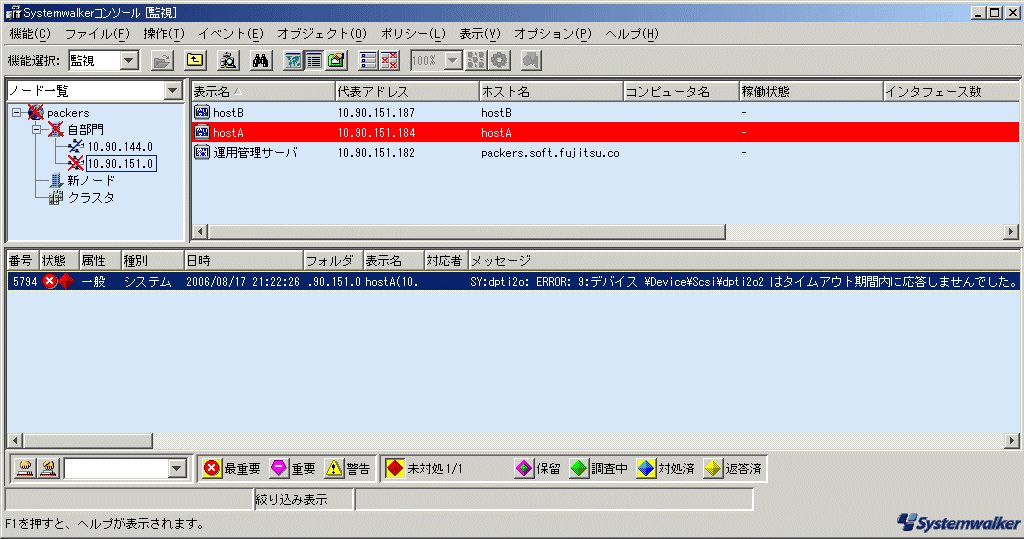Open the ファイル(F) menu
Viewport: 1024px width, 539px height.
tap(97, 34)
